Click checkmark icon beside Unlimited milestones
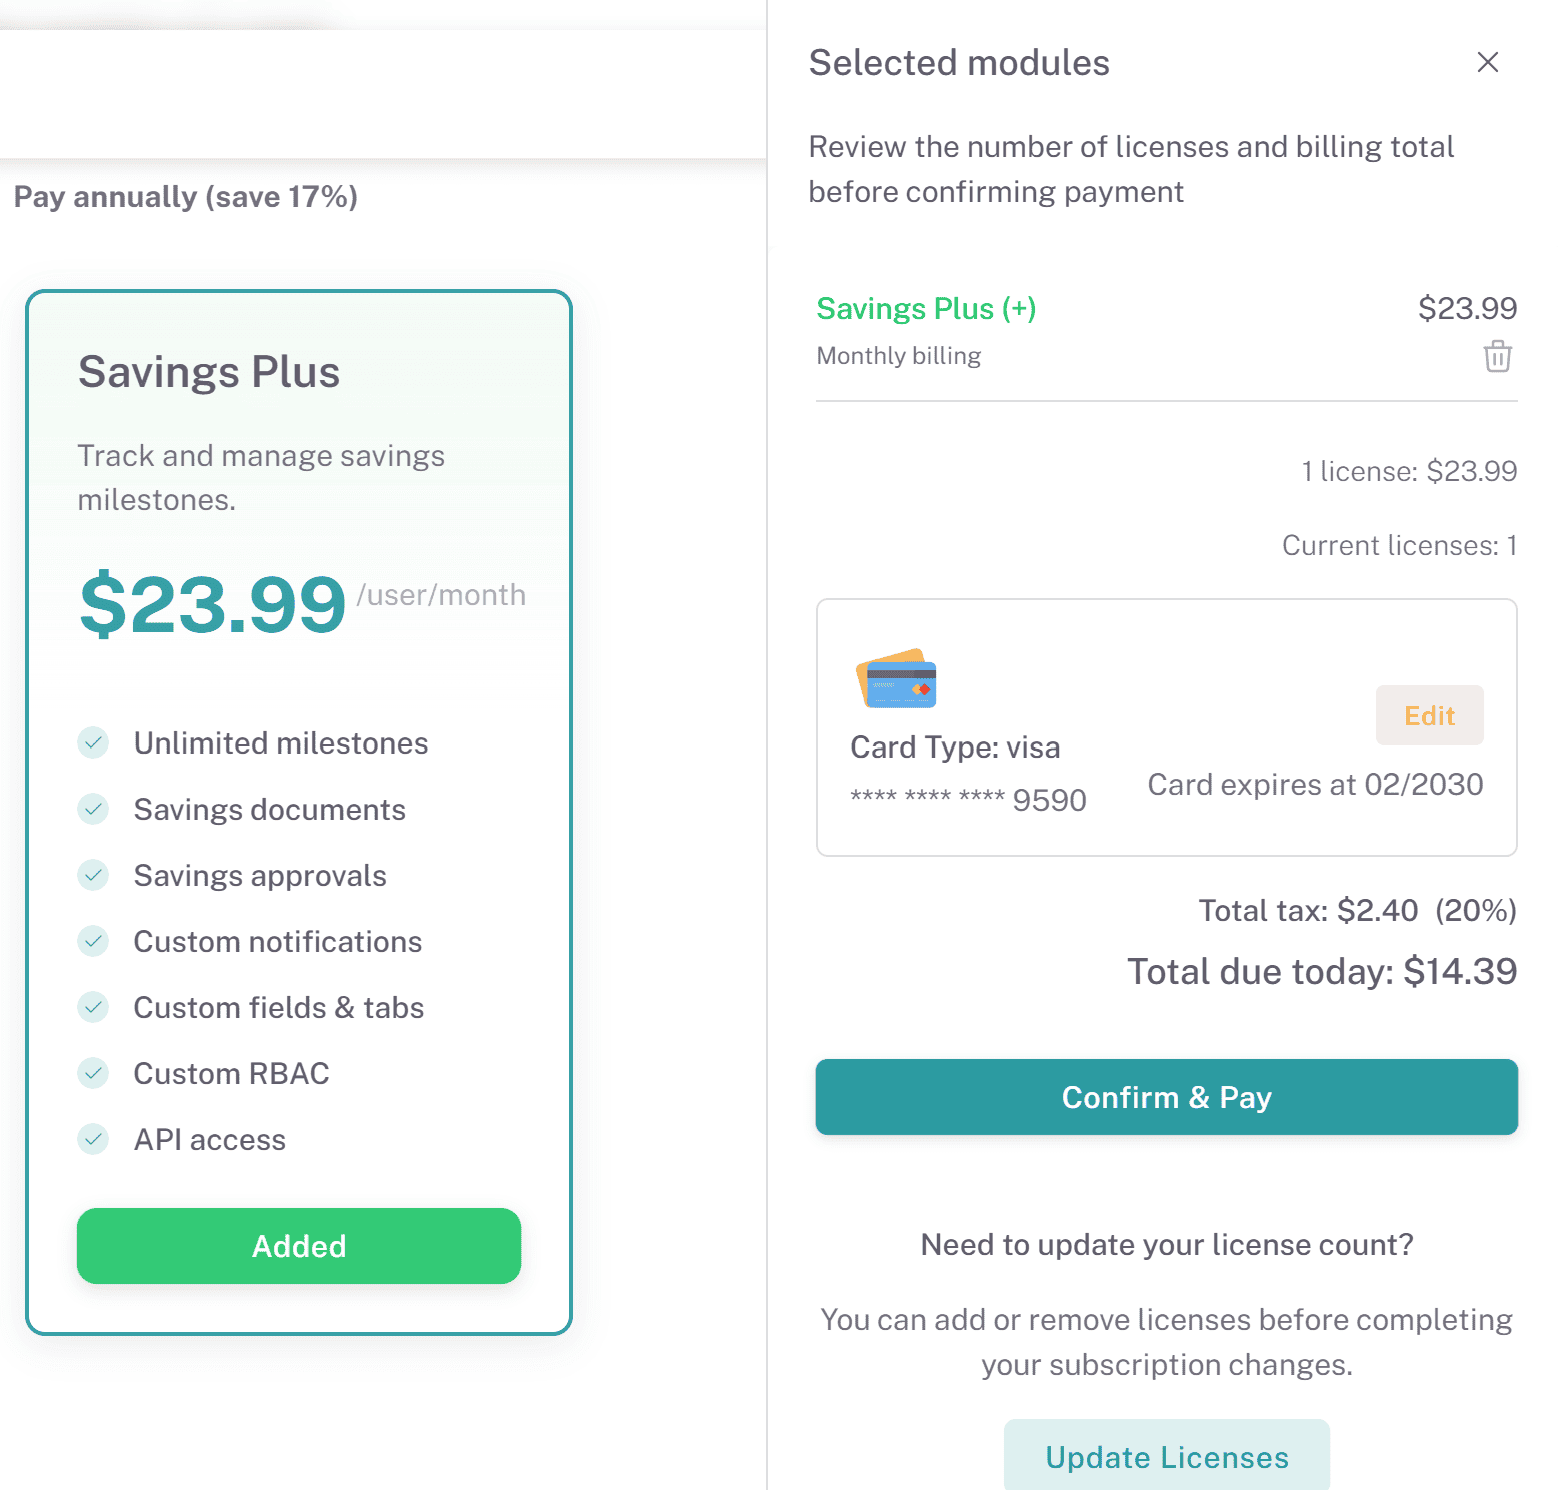Viewport: 1558px width, 1490px height. (x=93, y=743)
